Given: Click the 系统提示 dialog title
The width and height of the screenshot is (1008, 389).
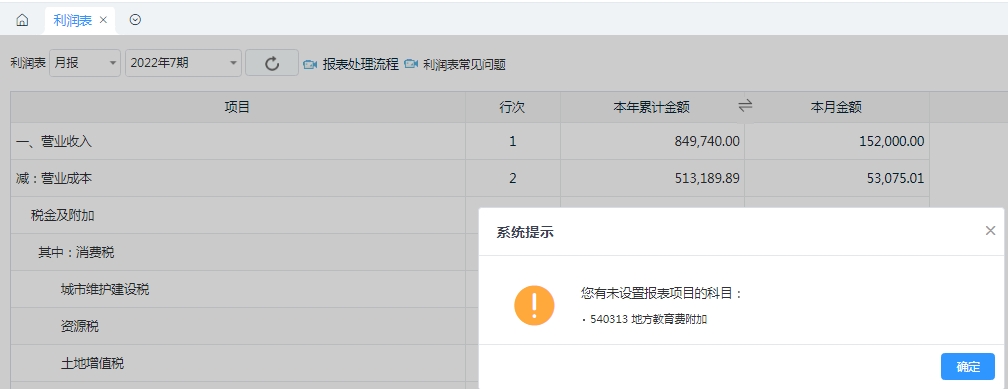Looking at the screenshot, I should 525,233.
